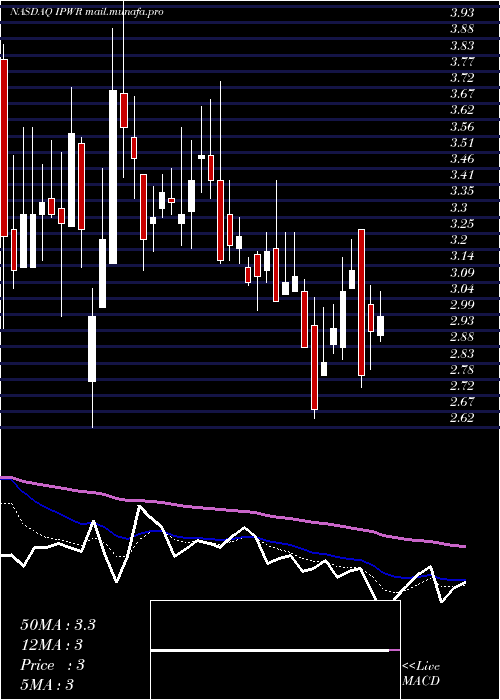Click the 5MA : 3 indicator readout
Viewport: 500px width, 700px height.
click(47, 685)
